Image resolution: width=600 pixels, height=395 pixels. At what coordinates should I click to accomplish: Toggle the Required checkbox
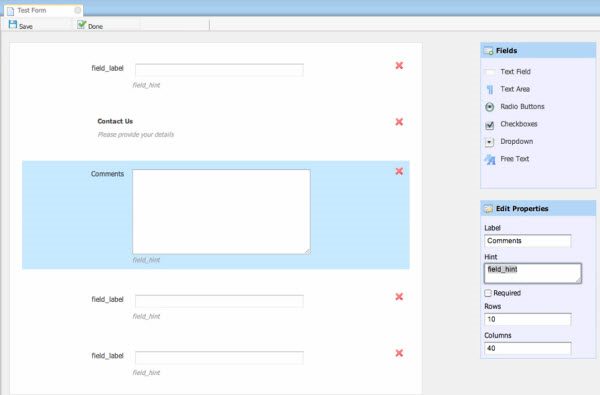488,293
